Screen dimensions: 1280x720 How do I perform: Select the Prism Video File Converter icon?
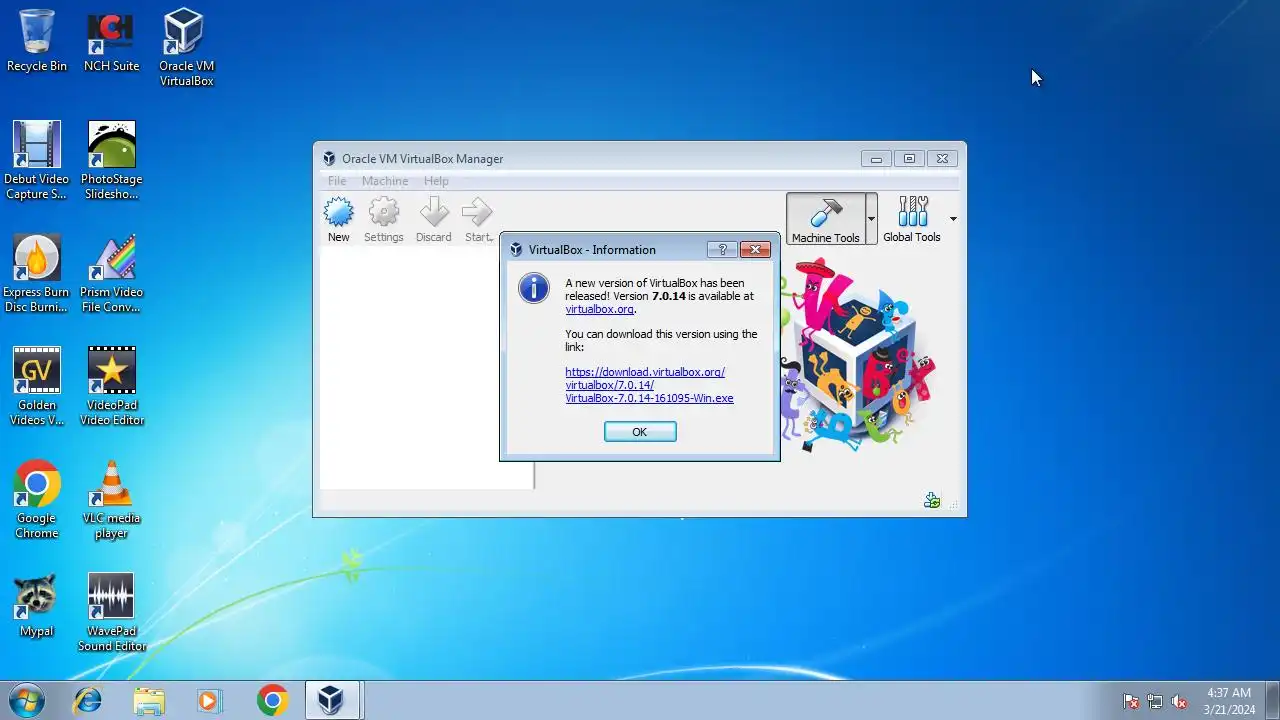[x=111, y=274]
